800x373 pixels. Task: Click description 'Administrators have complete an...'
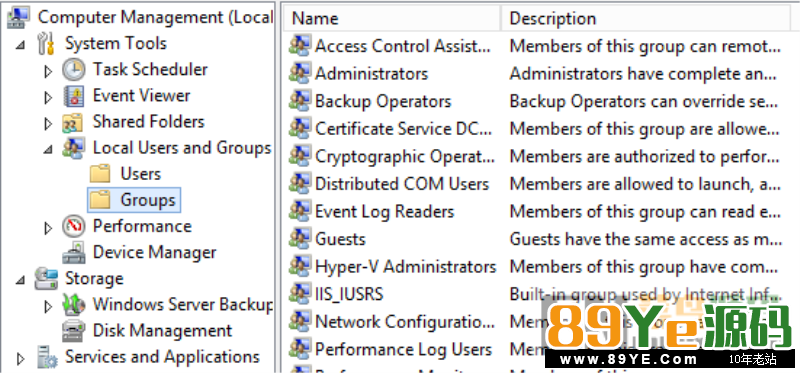point(643,73)
